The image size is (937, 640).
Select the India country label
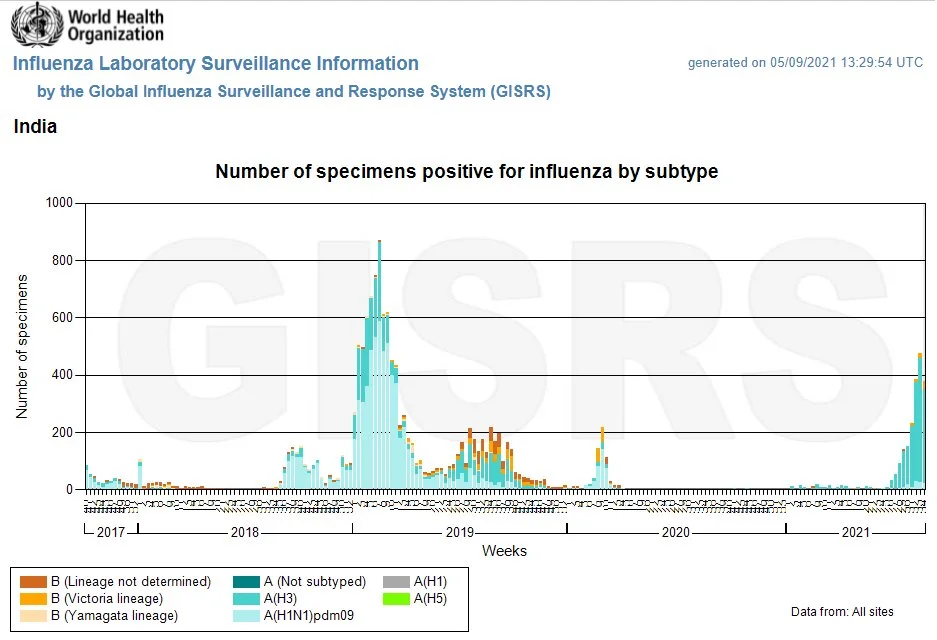coord(35,127)
